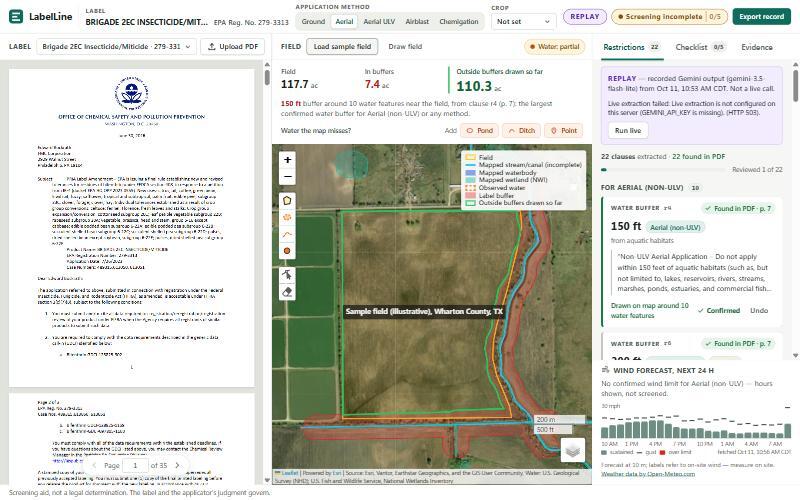Click the Water: partial status badge
The image size is (800, 500).
[555, 46]
